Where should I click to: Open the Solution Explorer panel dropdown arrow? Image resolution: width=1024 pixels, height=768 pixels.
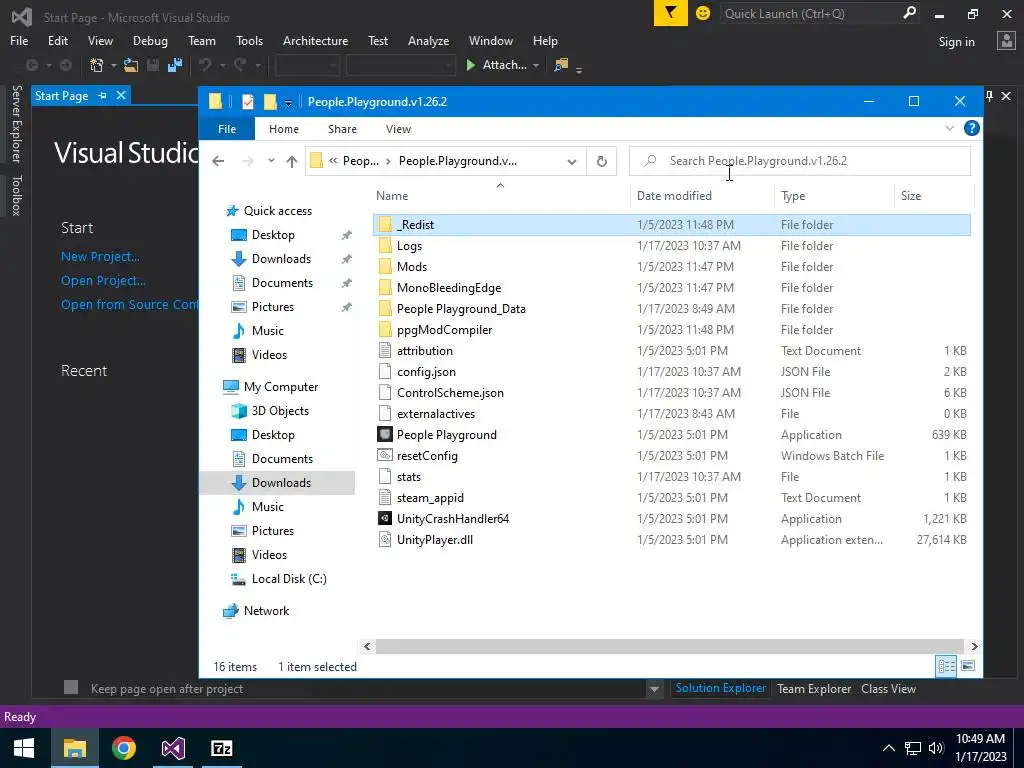pos(654,689)
